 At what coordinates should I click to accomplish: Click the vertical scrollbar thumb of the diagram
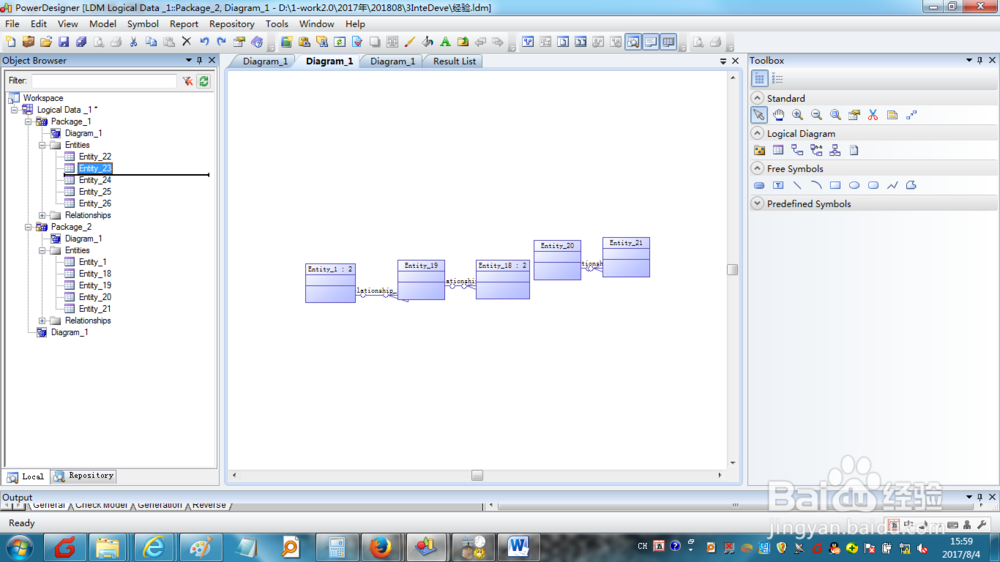732,270
